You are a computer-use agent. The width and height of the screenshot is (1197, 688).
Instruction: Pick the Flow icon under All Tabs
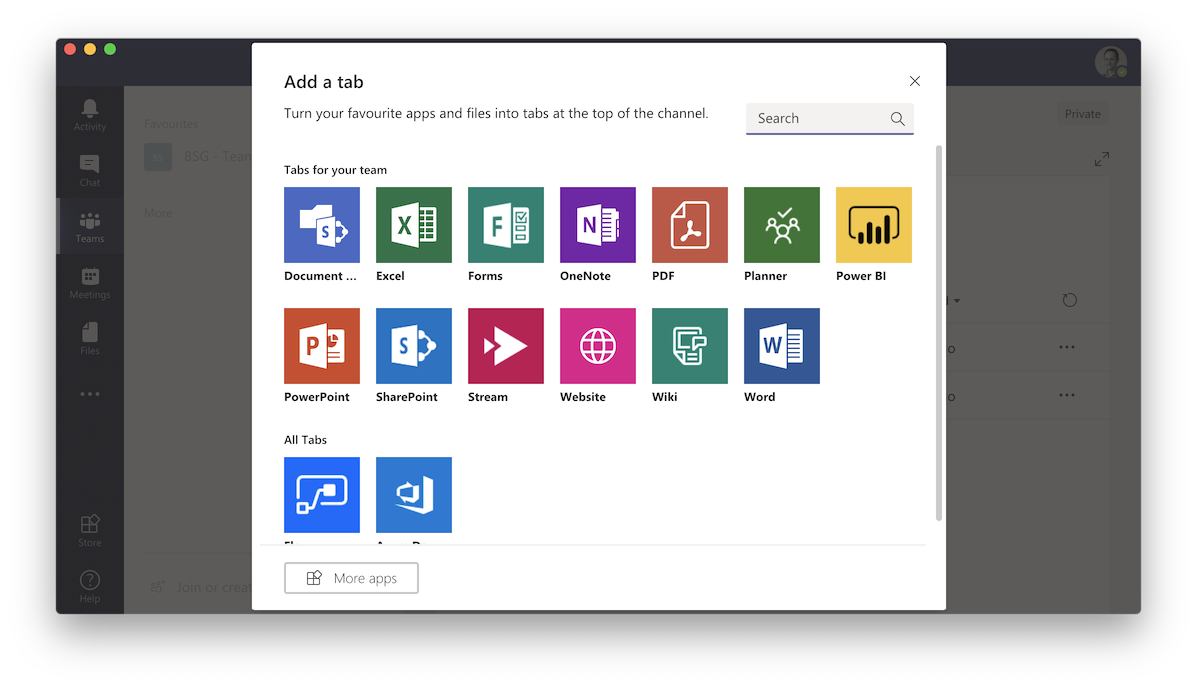click(321, 495)
